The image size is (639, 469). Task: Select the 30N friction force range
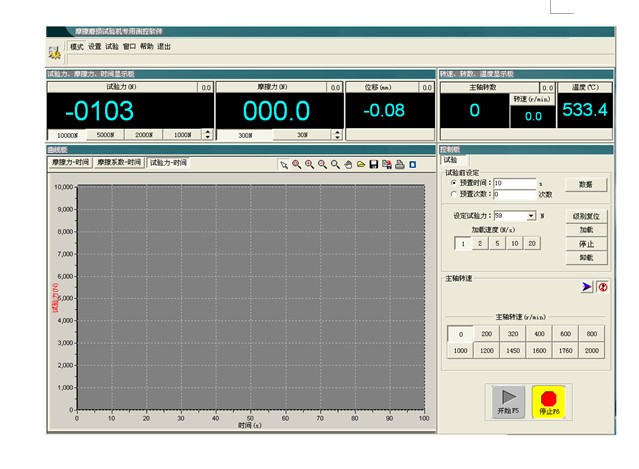pyautogui.click(x=302, y=135)
